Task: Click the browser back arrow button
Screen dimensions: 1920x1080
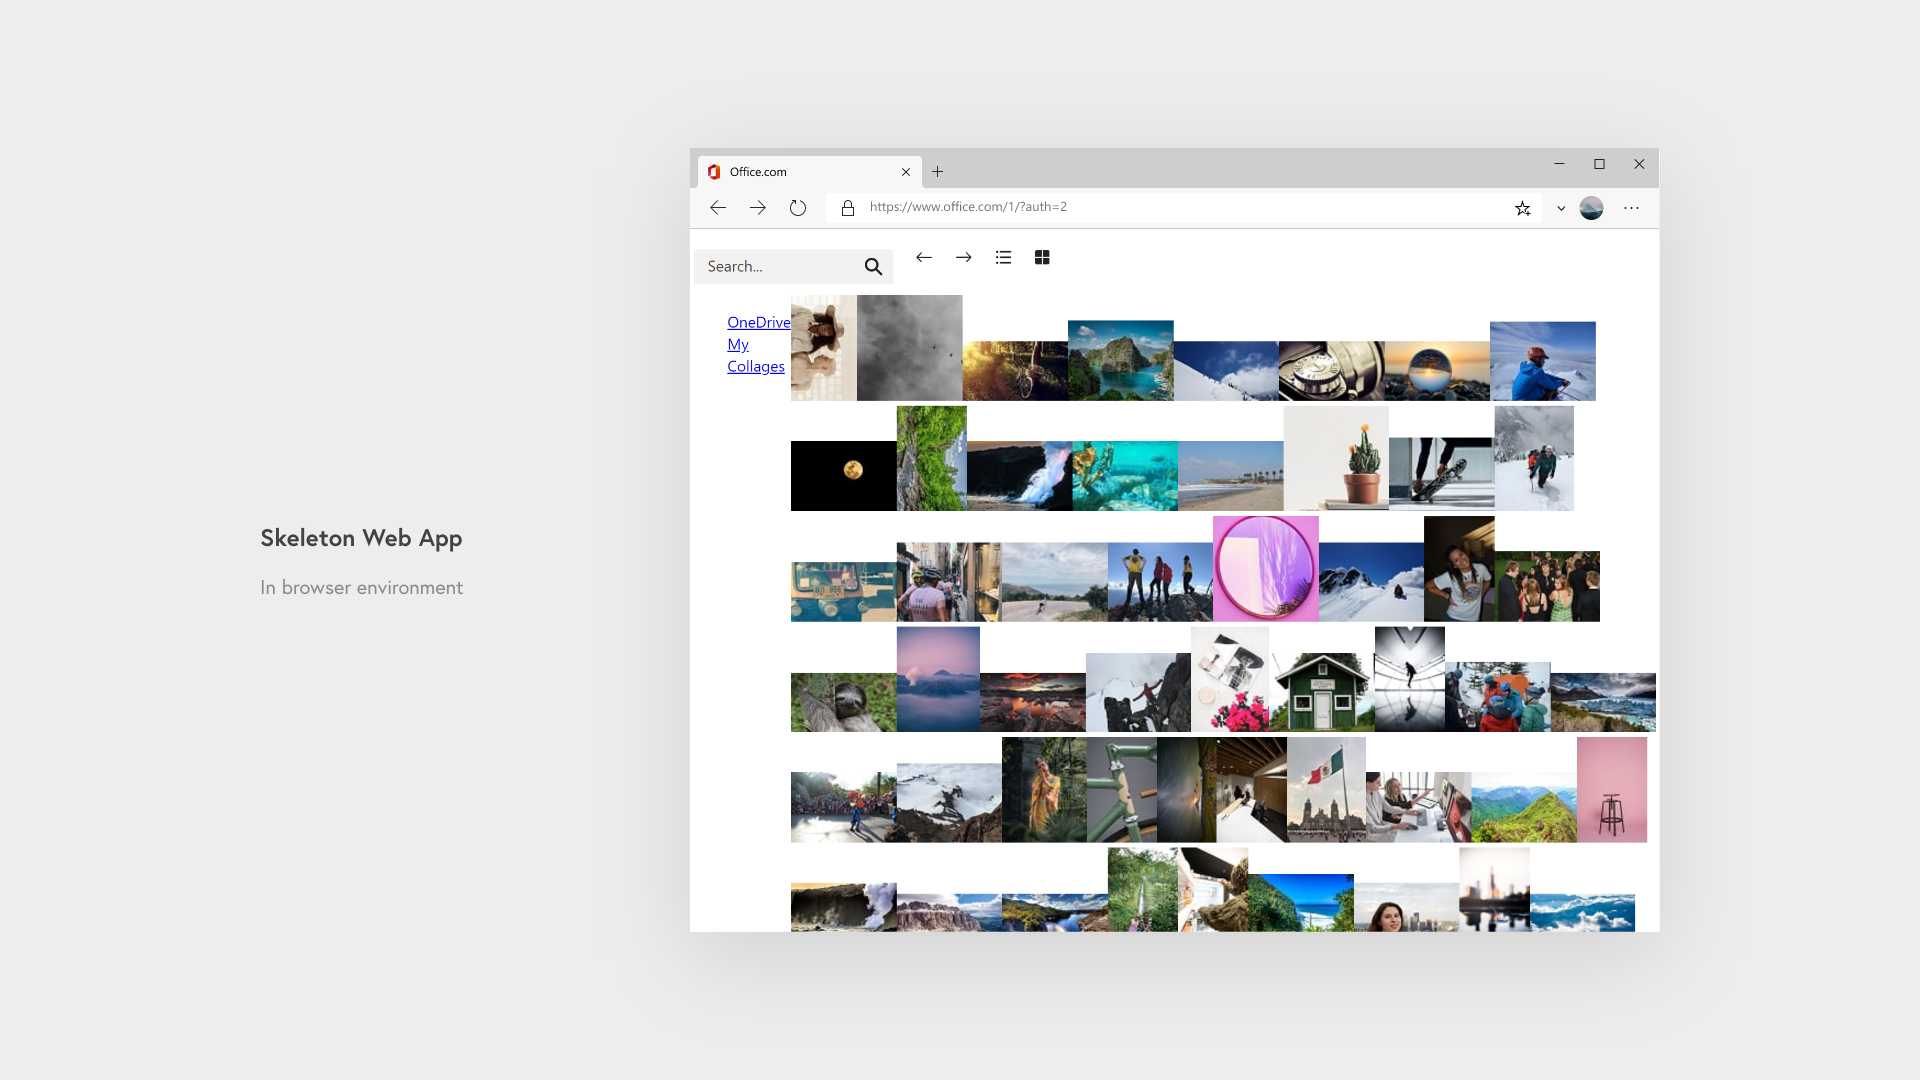Action: [718, 208]
